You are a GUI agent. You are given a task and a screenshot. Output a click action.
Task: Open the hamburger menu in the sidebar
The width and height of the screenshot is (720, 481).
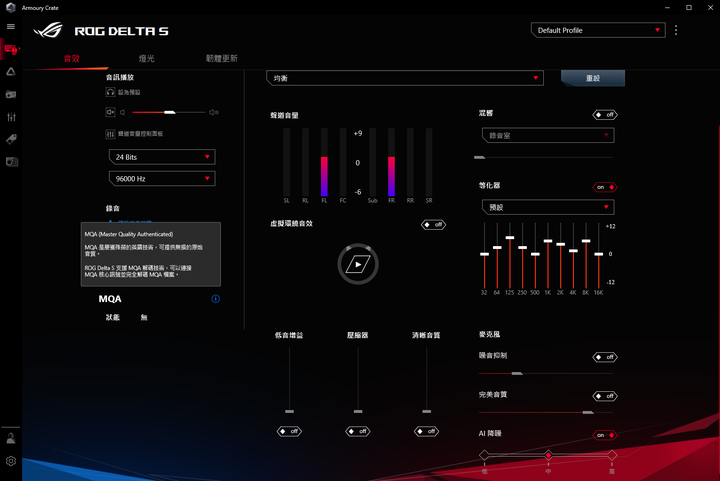11,27
